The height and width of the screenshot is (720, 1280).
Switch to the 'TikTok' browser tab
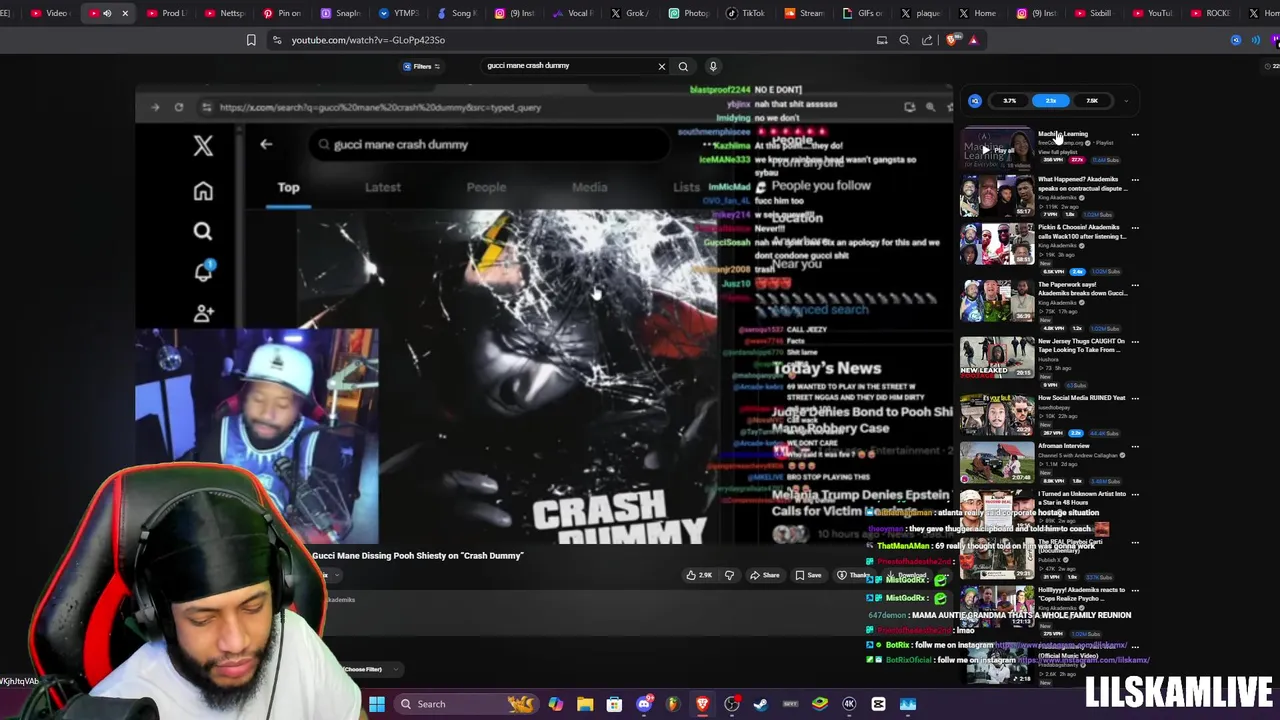(x=745, y=13)
